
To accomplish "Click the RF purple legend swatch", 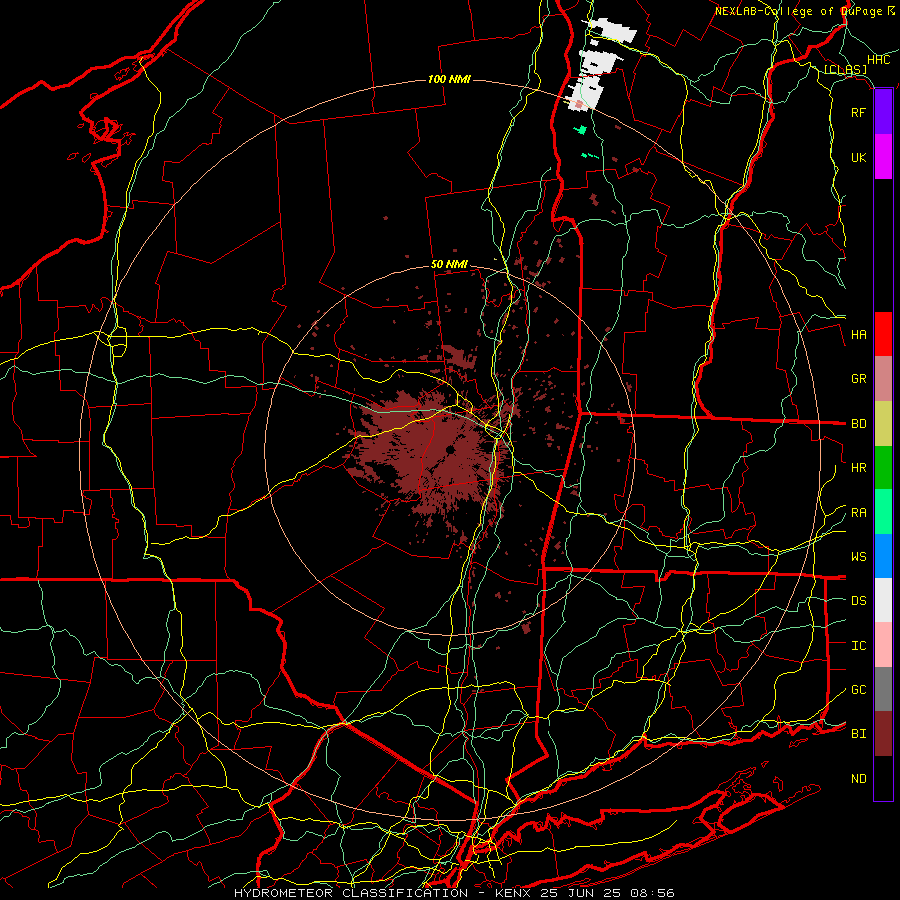I will tap(883, 112).
